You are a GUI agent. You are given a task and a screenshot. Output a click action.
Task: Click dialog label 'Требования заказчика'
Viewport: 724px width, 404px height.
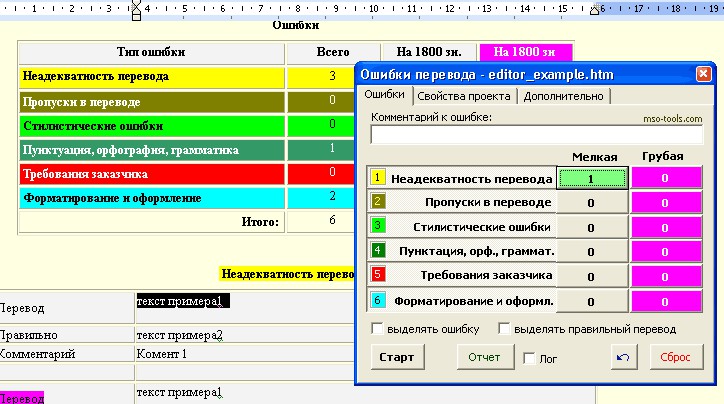click(x=486, y=275)
